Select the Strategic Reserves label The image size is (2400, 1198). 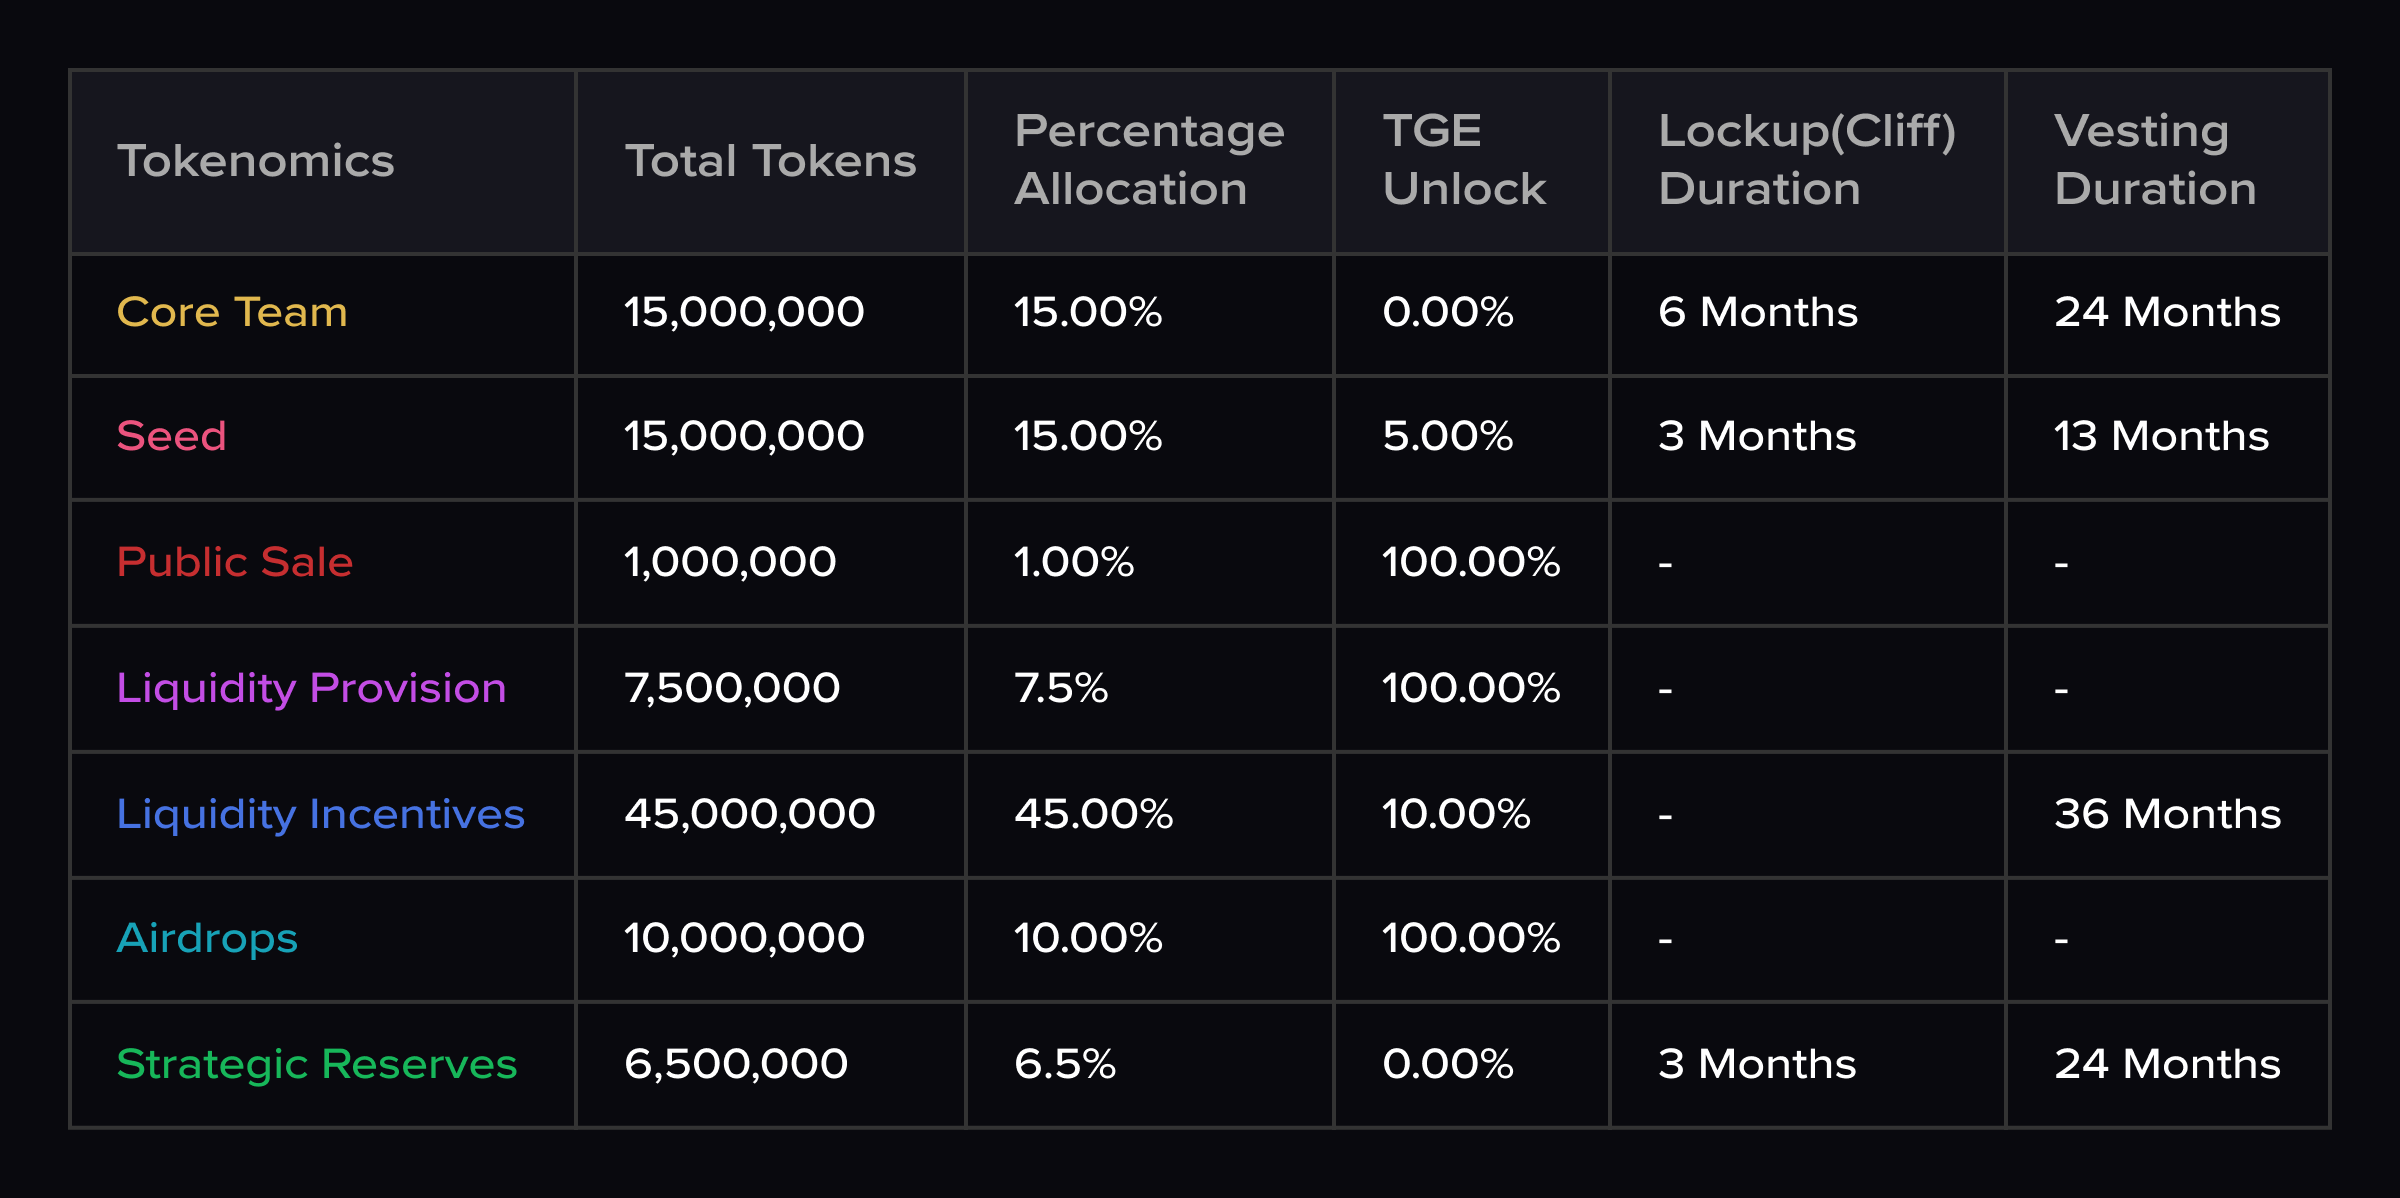(x=317, y=1064)
